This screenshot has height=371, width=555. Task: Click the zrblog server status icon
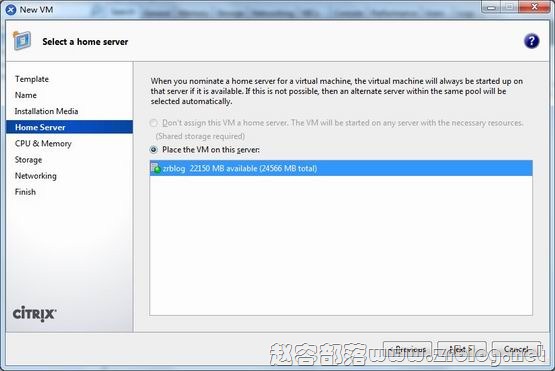point(155,168)
